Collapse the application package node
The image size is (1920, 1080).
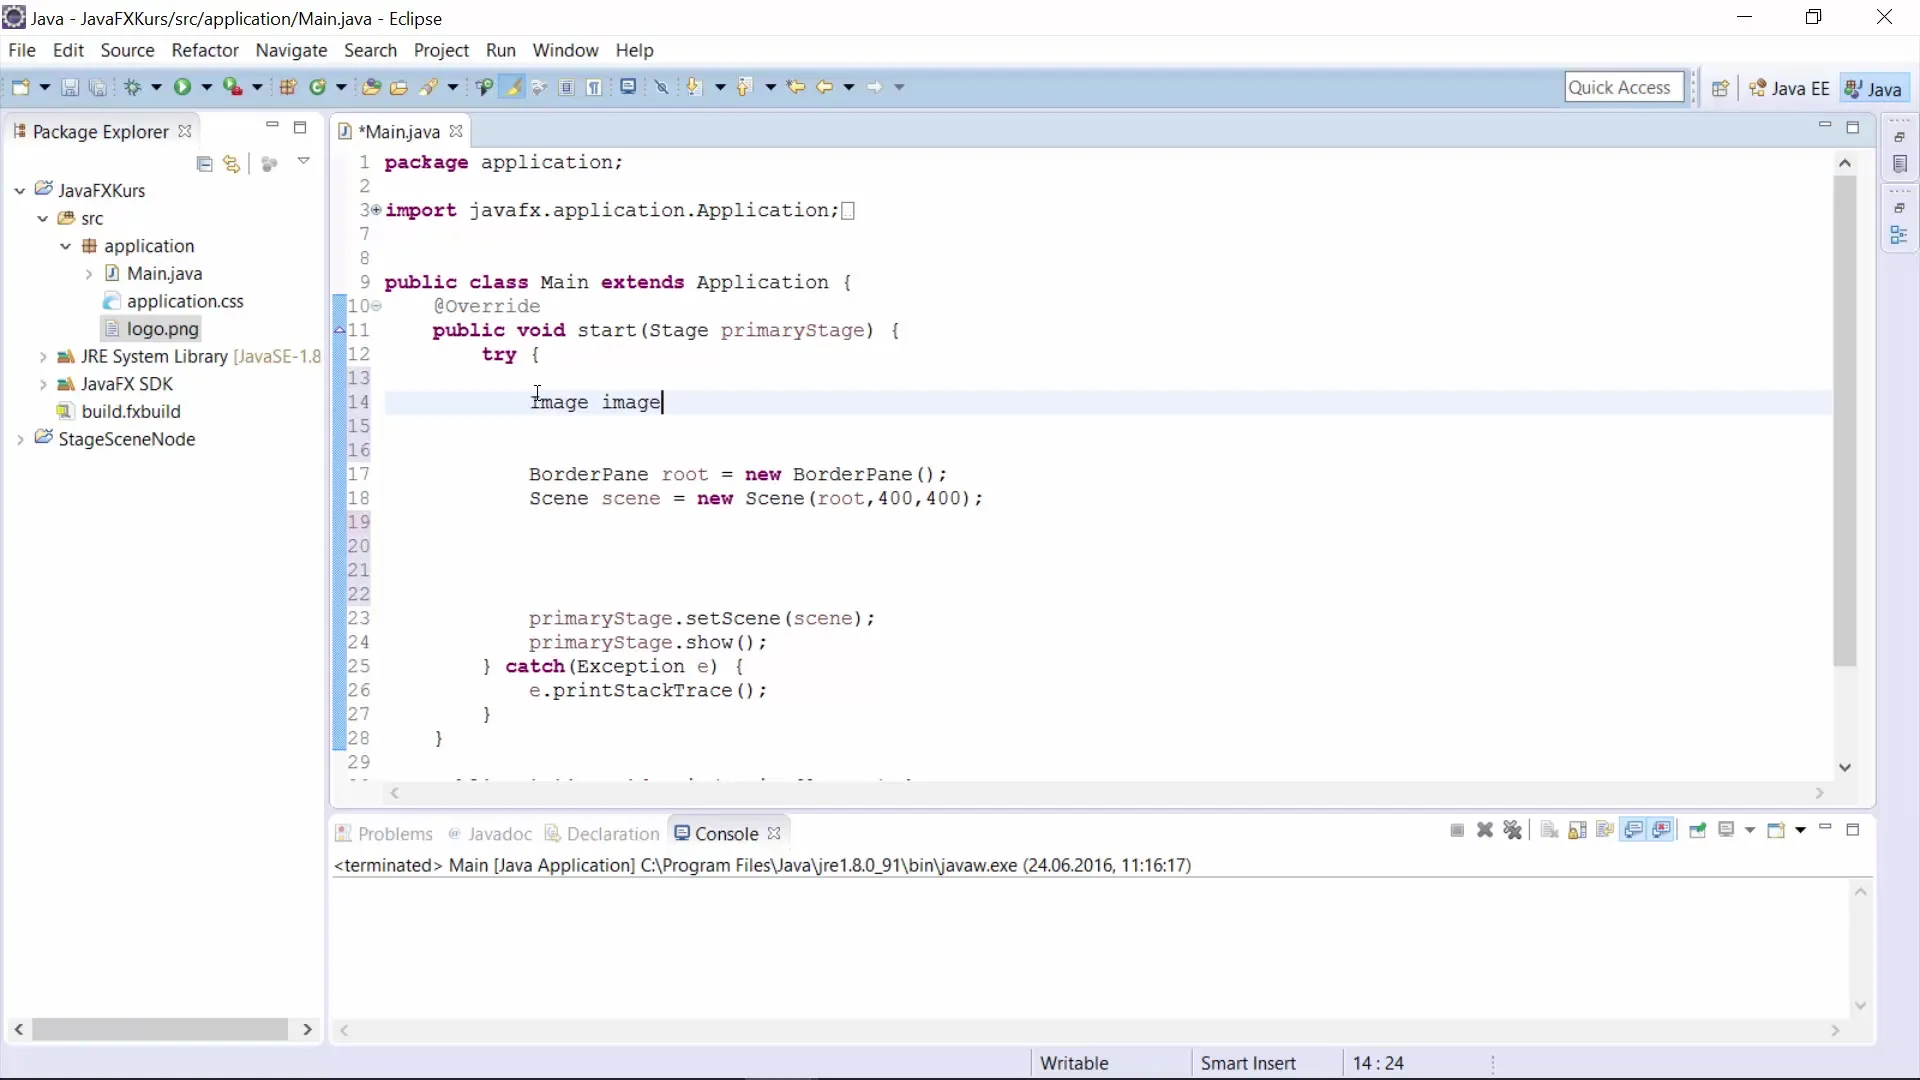tap(65, 246)
